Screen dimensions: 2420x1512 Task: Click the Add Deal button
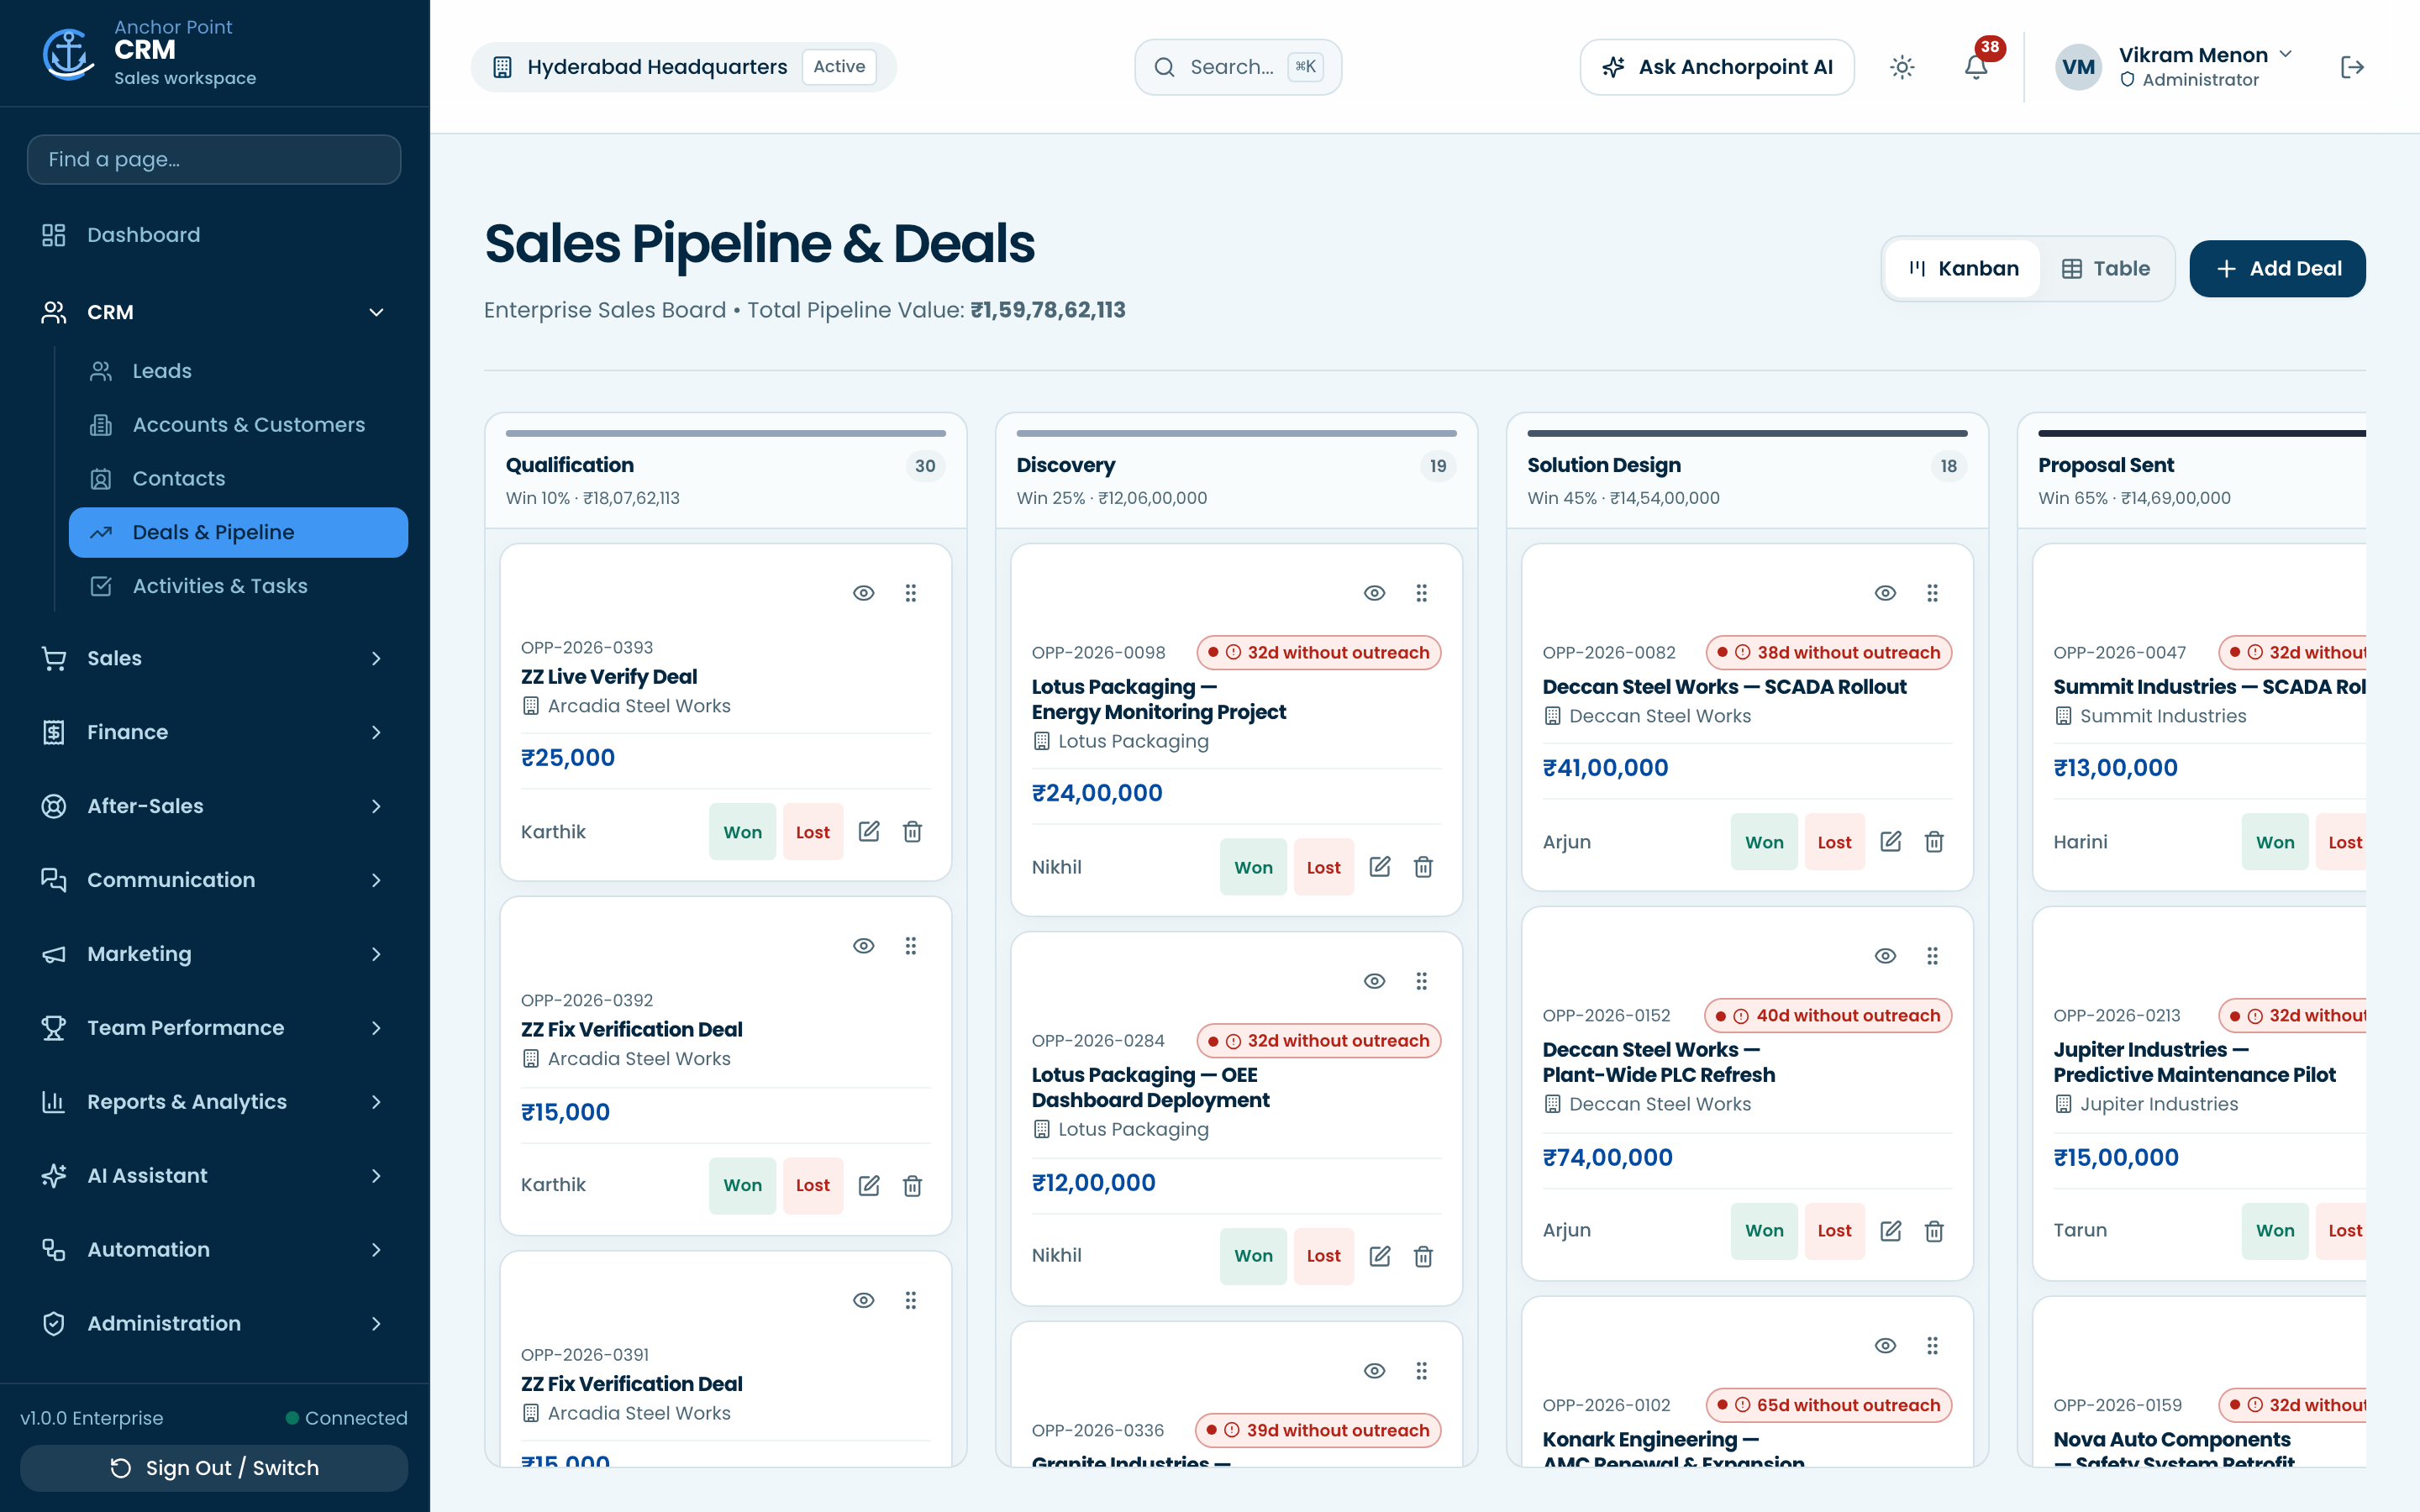(2277, 269)
